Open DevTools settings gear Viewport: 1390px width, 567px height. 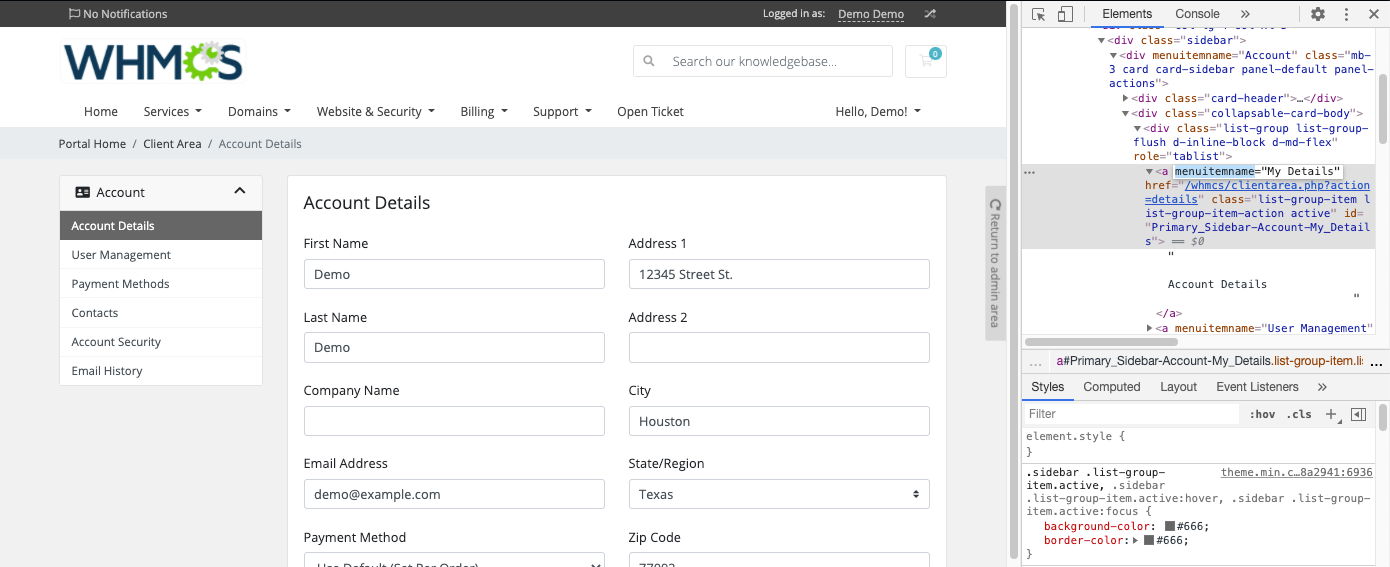(1318, 14)
